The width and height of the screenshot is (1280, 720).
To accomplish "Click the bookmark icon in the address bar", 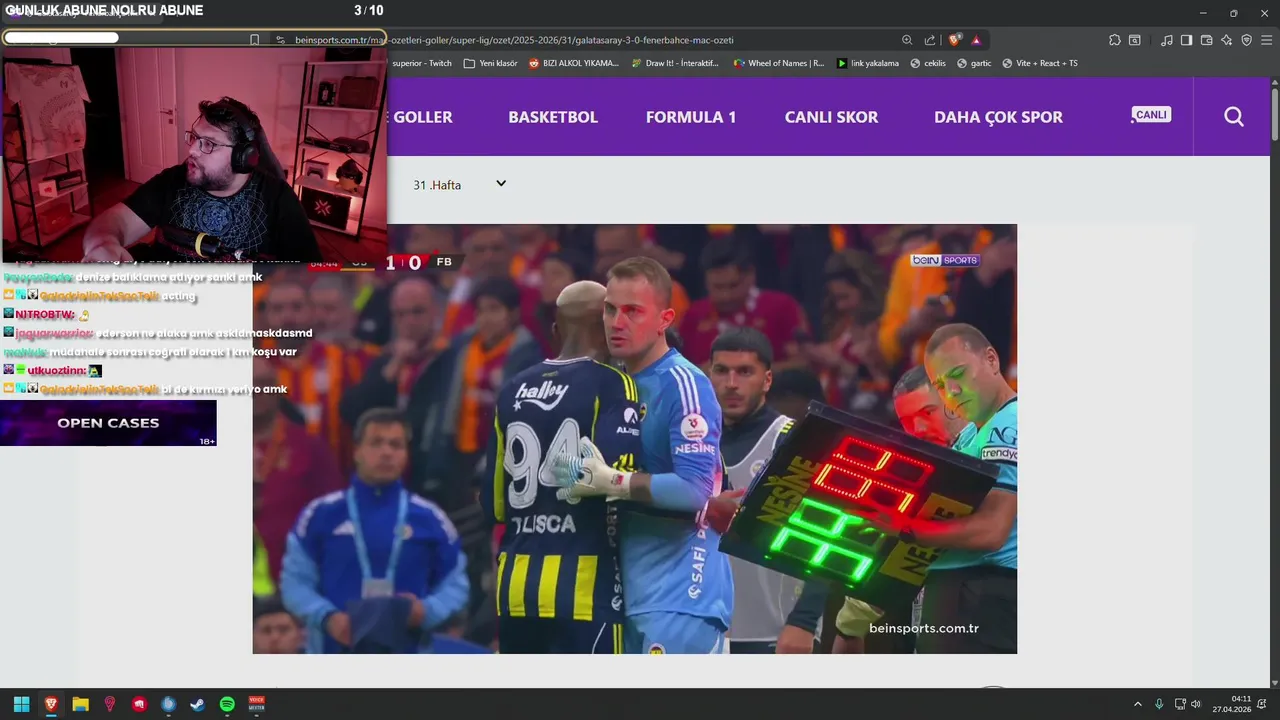I will coord(254,40).
